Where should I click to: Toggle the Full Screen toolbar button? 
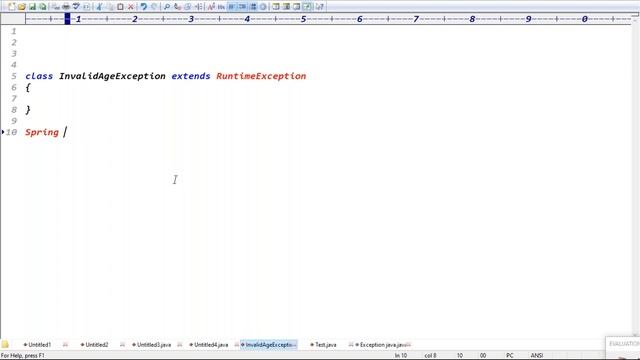307,7
